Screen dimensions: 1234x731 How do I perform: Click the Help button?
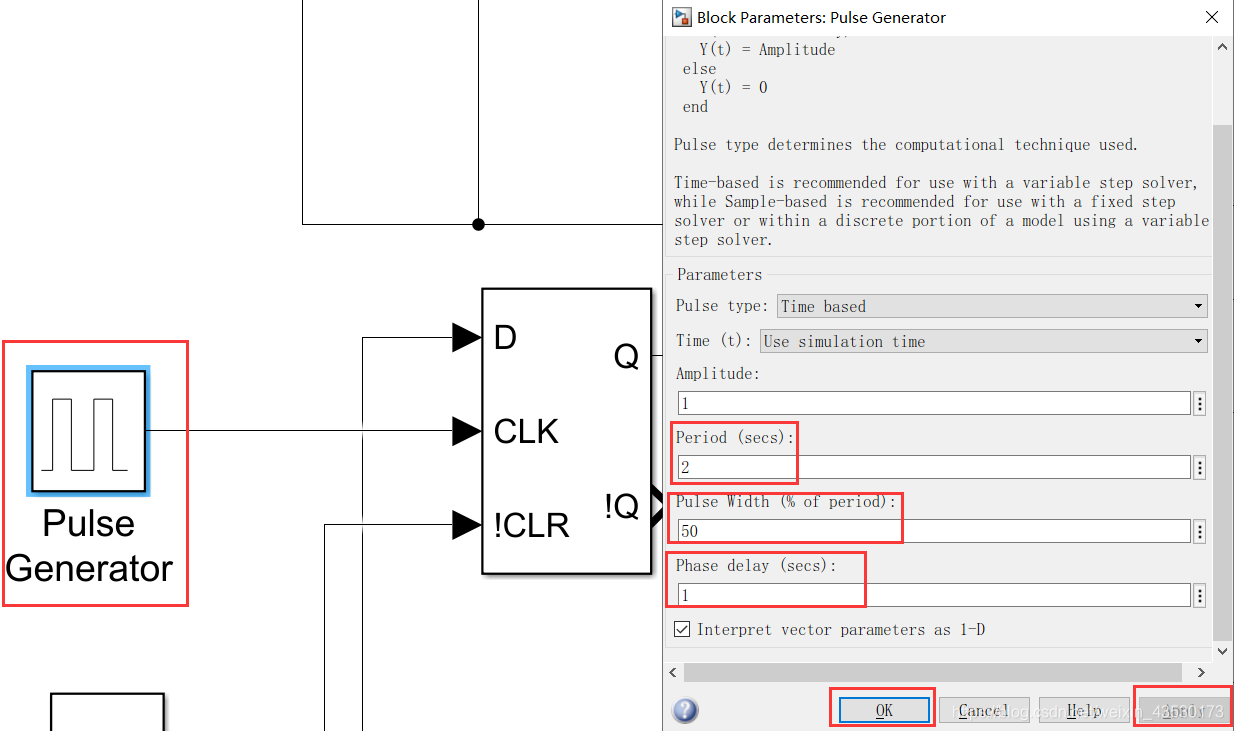[1084, 710]
